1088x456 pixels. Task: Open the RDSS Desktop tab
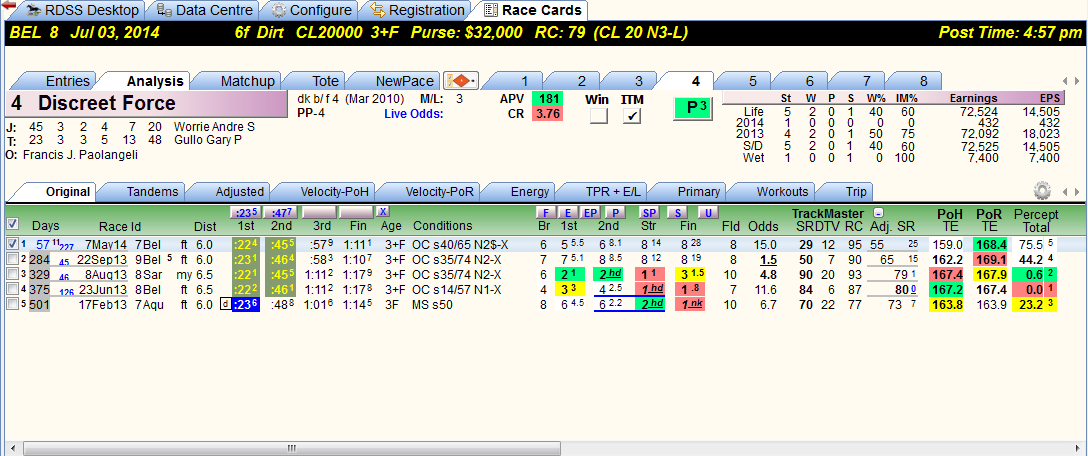tap(83, 10)
